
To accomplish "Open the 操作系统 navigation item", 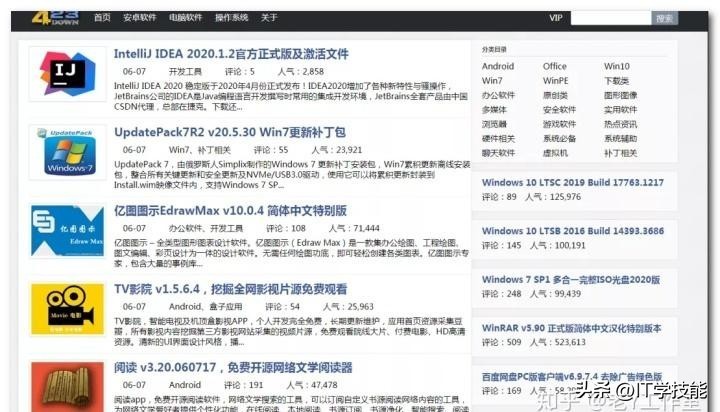I will tap(232, 18).
